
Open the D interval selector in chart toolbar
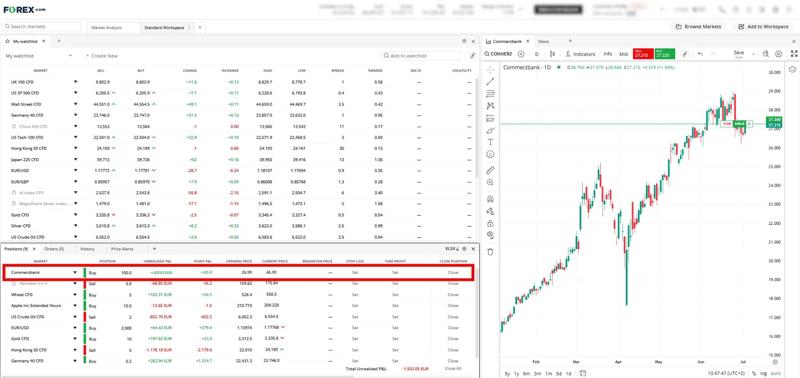[536, 54]
